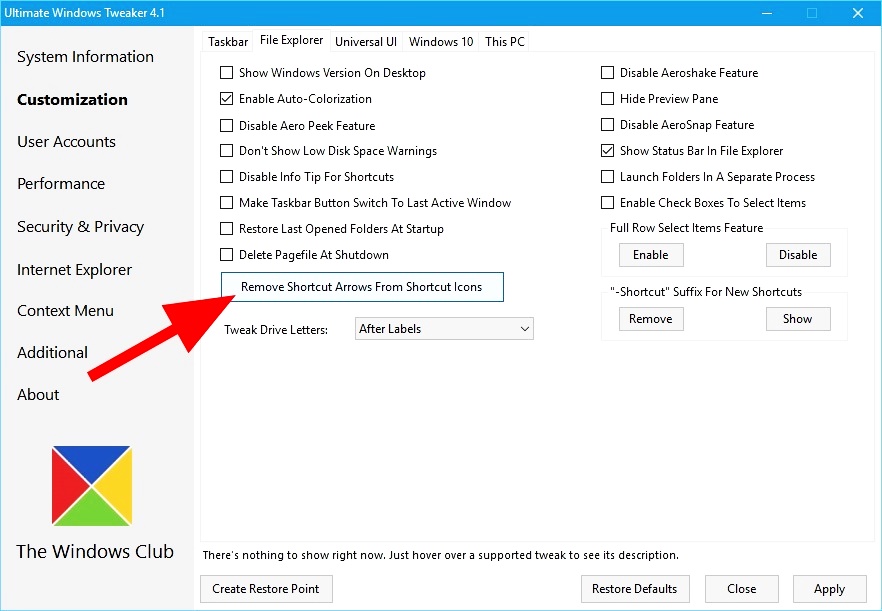Image resolution: width=882 pixels, height=611 pixels.
Task: Check Enable Check Boxes To Select Items
Action: tap(608, 203)
